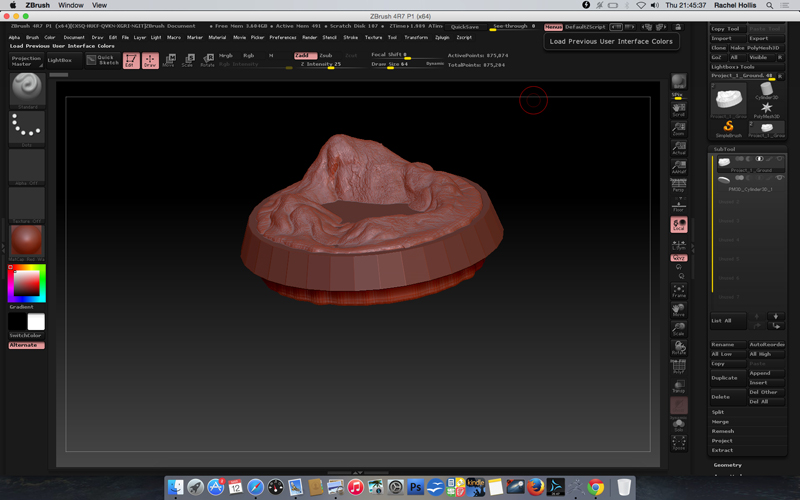Open the Transform menu
The image size is (800, 500).
point(416,37)
